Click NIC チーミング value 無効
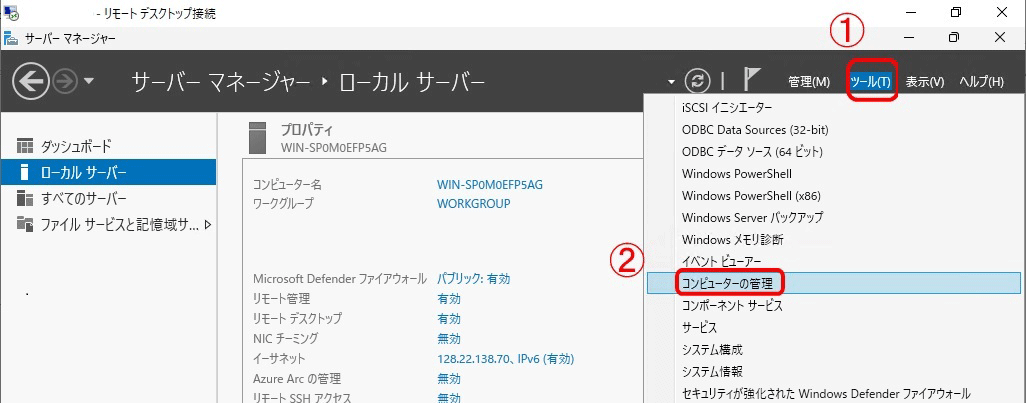Screen dimensions: 1026x403 [x=448, y=338]
